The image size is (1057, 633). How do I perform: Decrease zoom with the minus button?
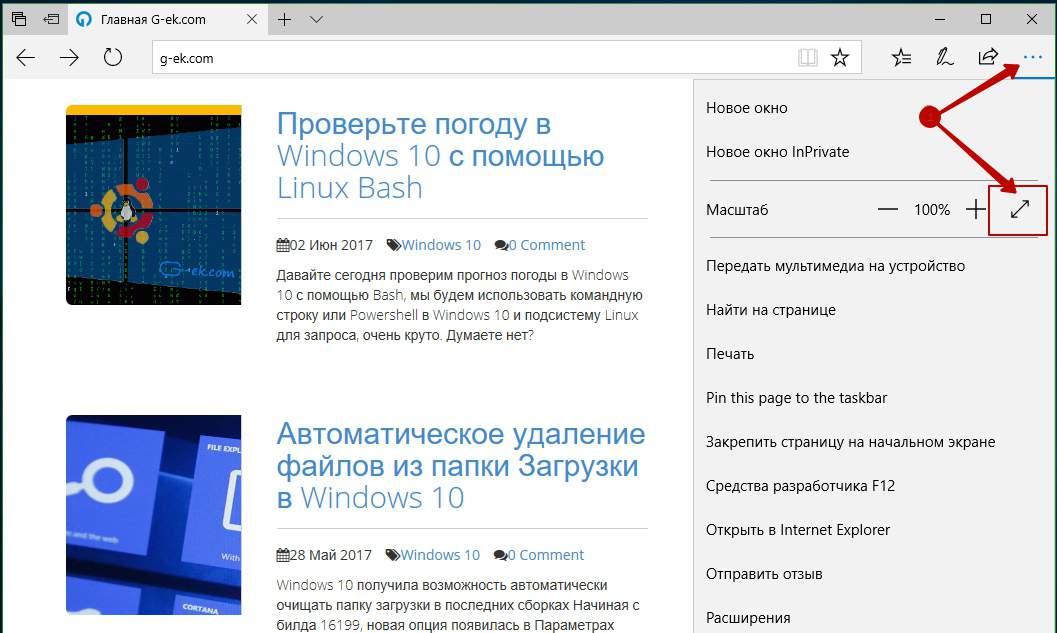(887, 210)
